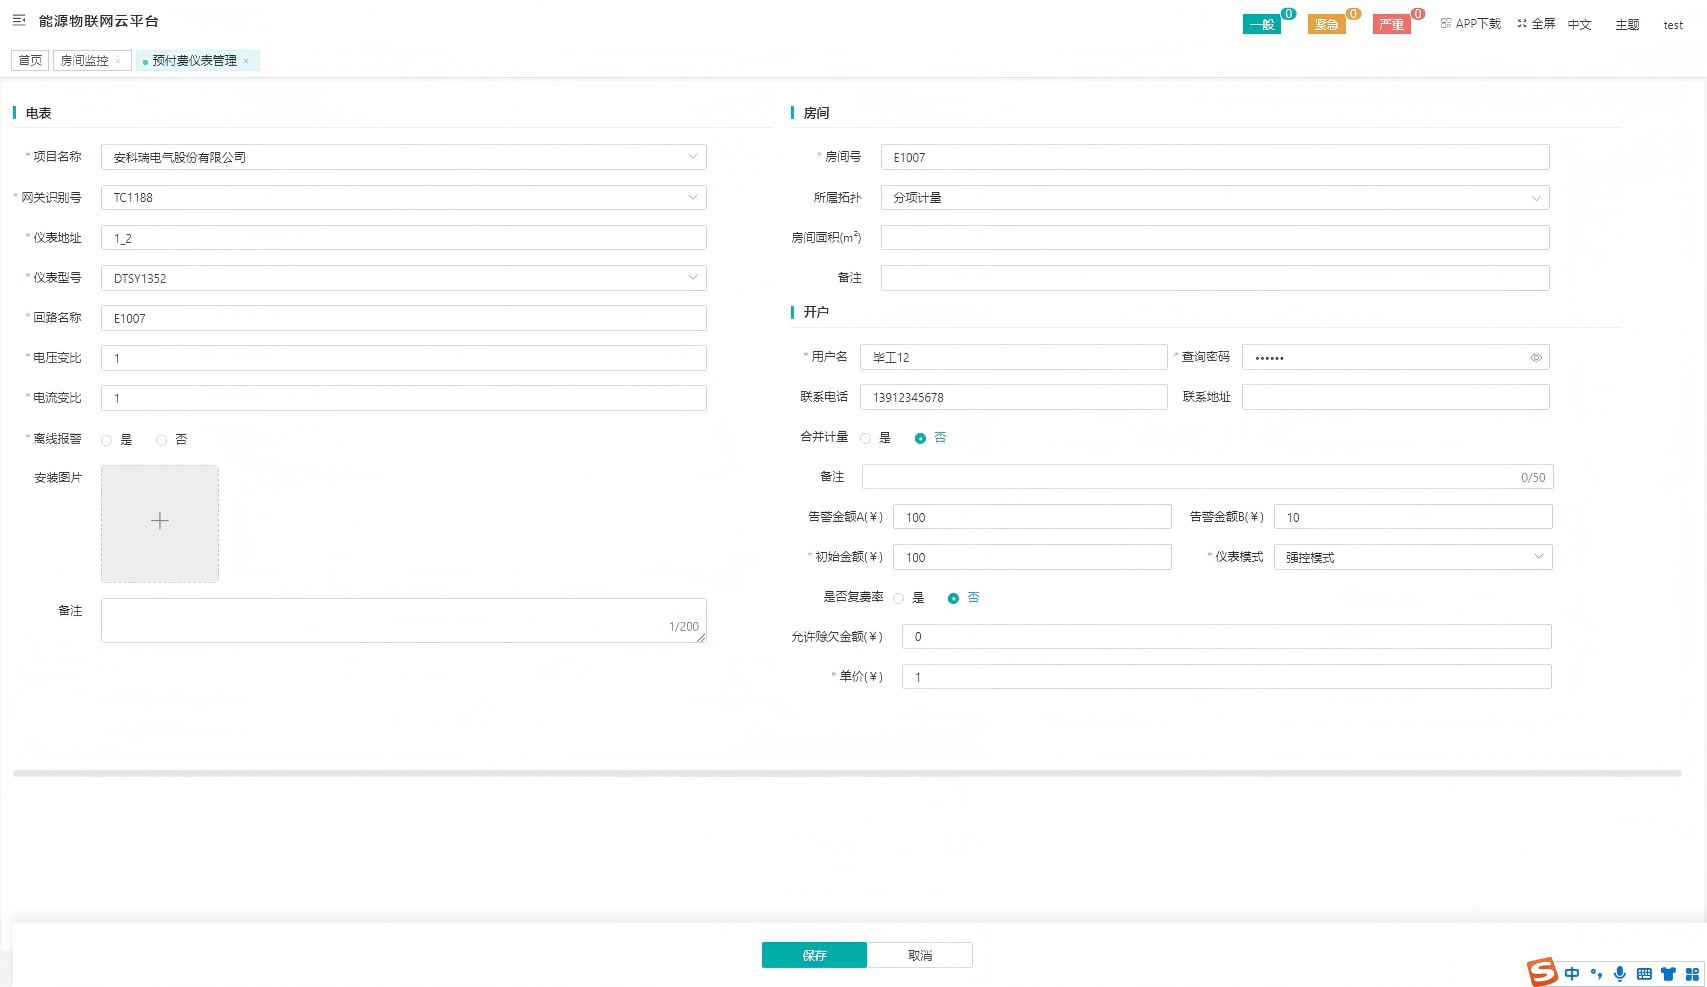The width and height of the screenshot is (1707, 987).
Task: Open the Sogou soft keyboard icon
Action: [1644, 974]
